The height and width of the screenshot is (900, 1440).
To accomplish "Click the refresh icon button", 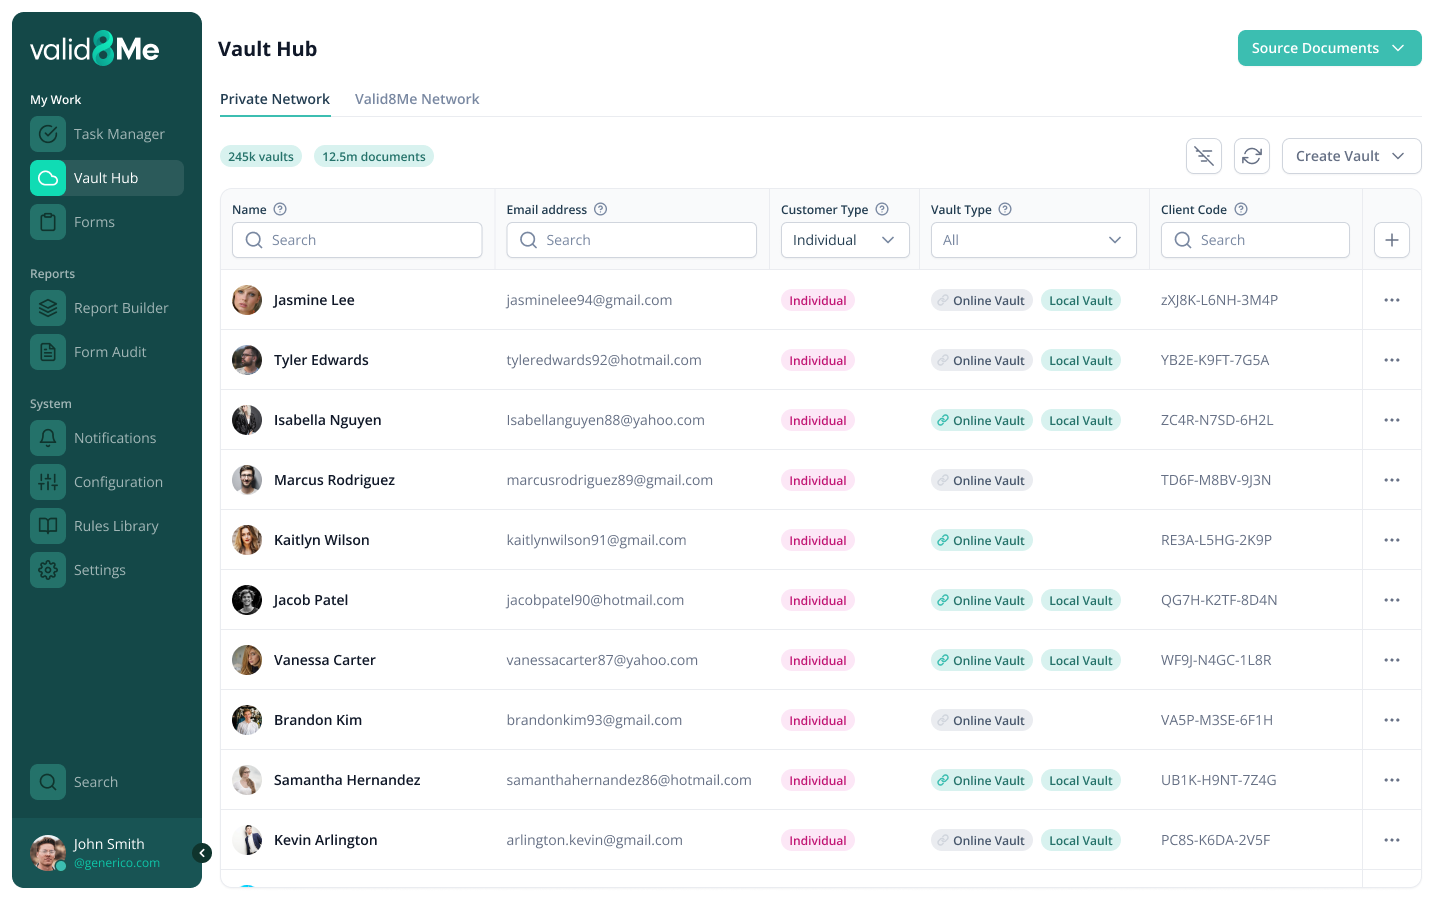I will (x=1252, y=156).
